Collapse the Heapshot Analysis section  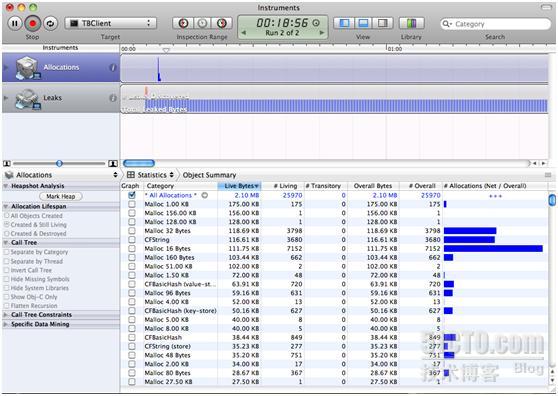coord(6,186)
